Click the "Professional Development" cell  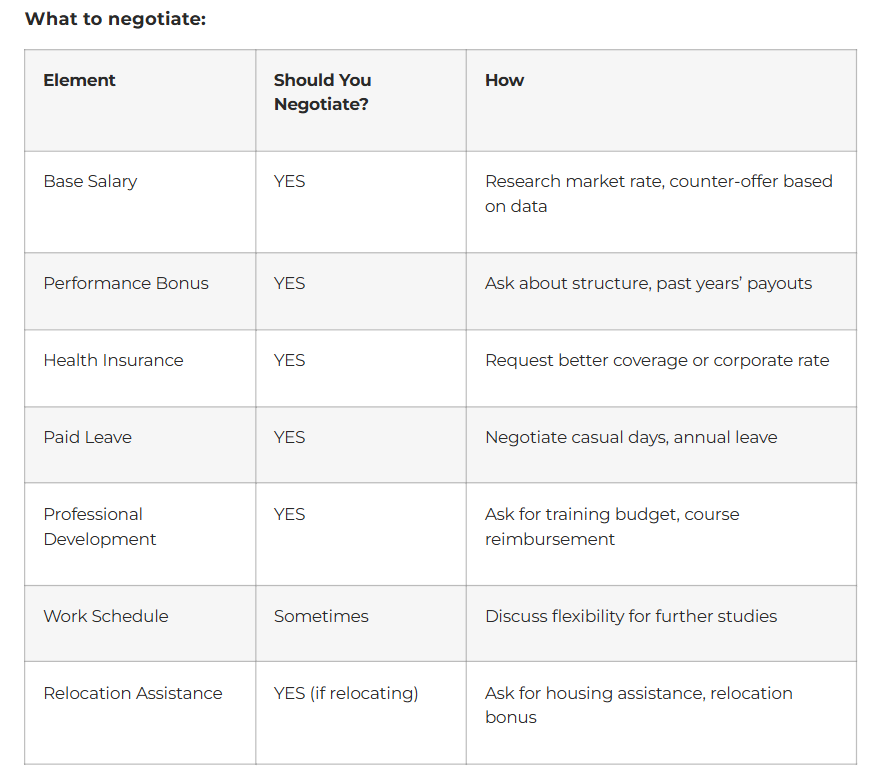[99, 526]
